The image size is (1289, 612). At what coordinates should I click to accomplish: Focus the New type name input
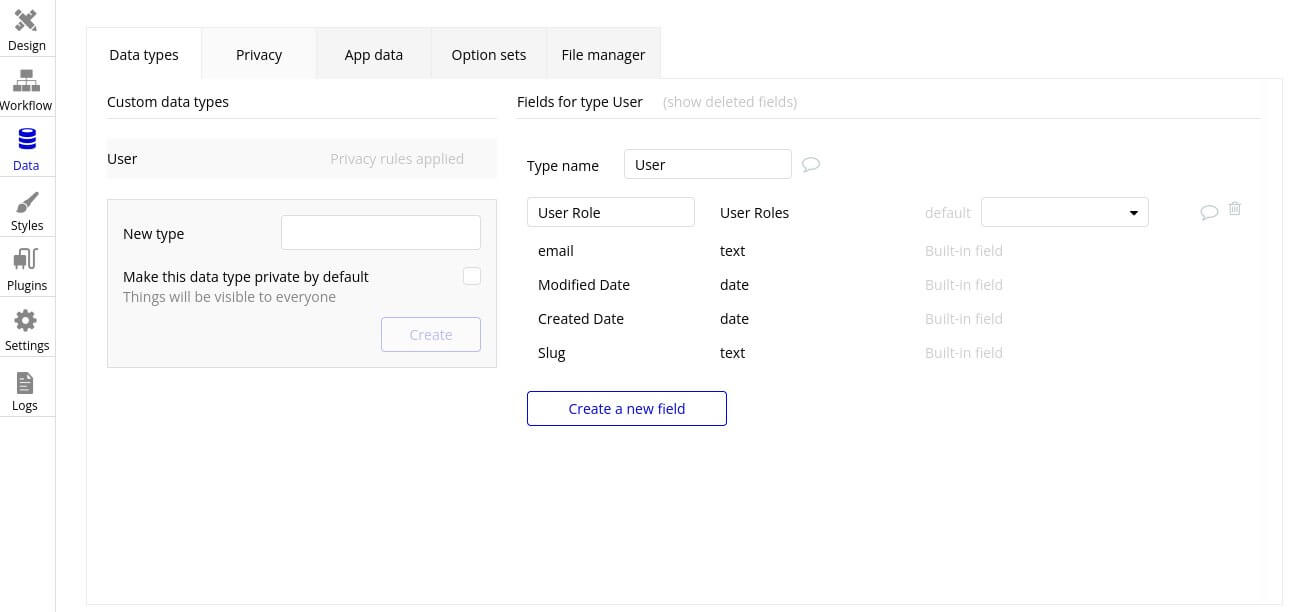pyautogui.click(x=380, y=233)
